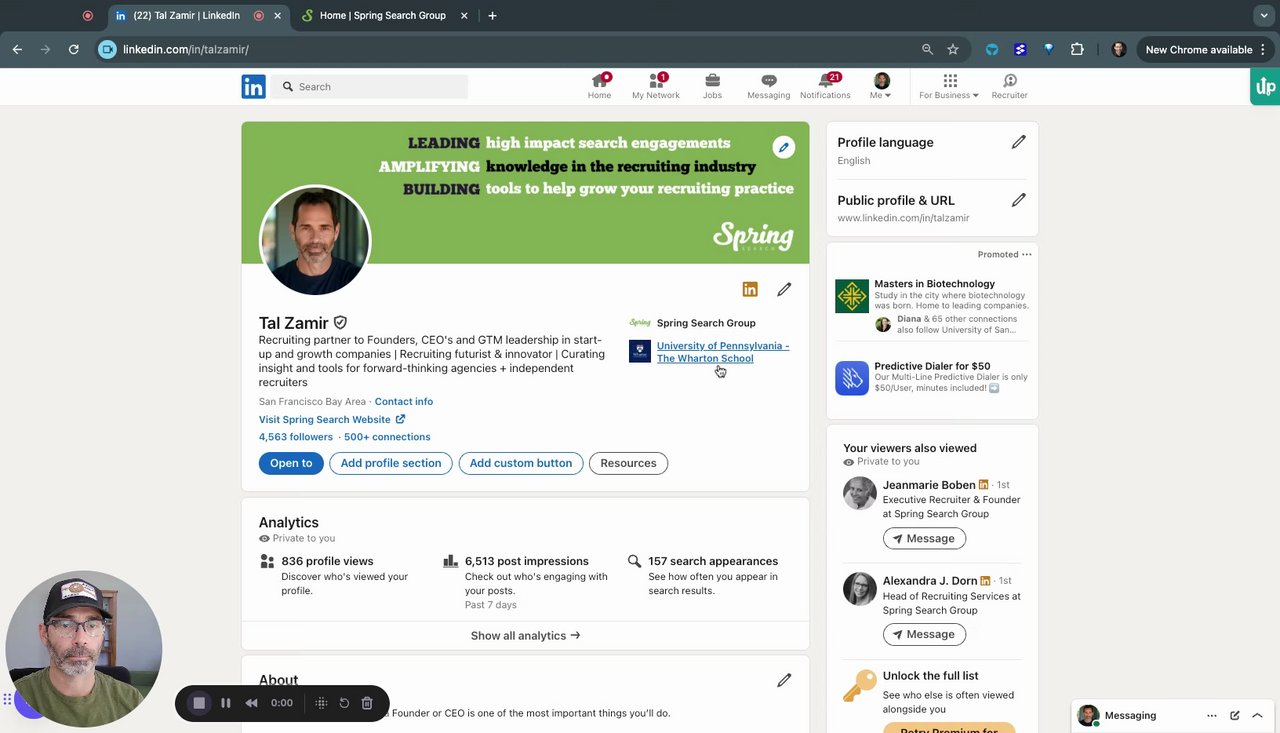Go to LinkedIn Home icon
The height and width of the screenshot is (733, 1280).
click(x=599, y=81)
